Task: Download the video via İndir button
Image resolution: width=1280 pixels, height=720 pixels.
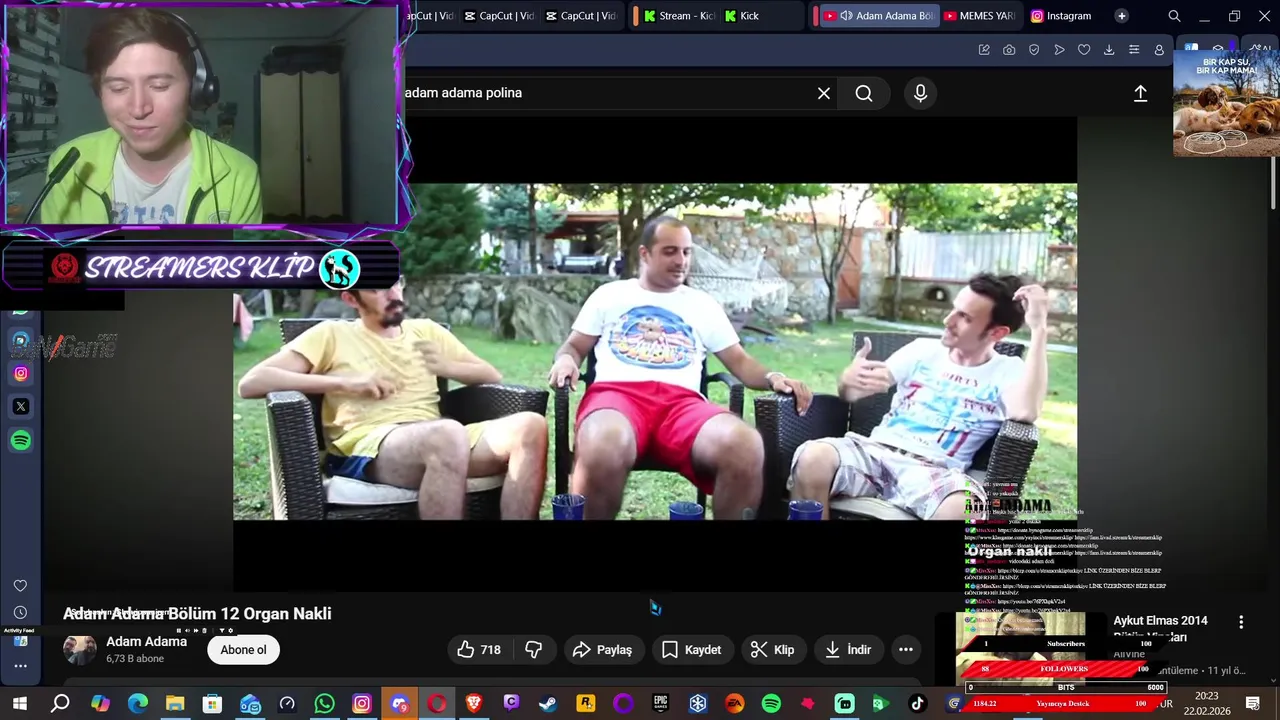Action: [848, 650]
